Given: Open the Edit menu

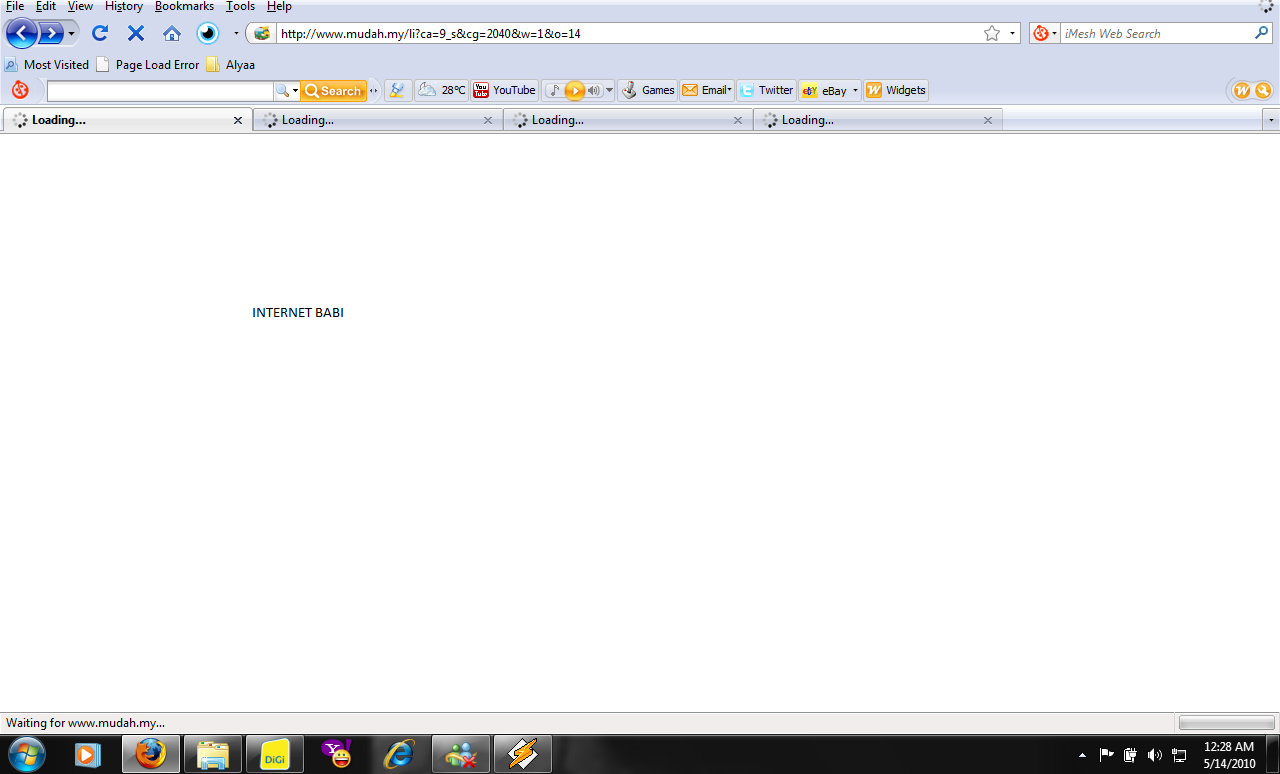Looking at the screenshot, I should (46, 6).
